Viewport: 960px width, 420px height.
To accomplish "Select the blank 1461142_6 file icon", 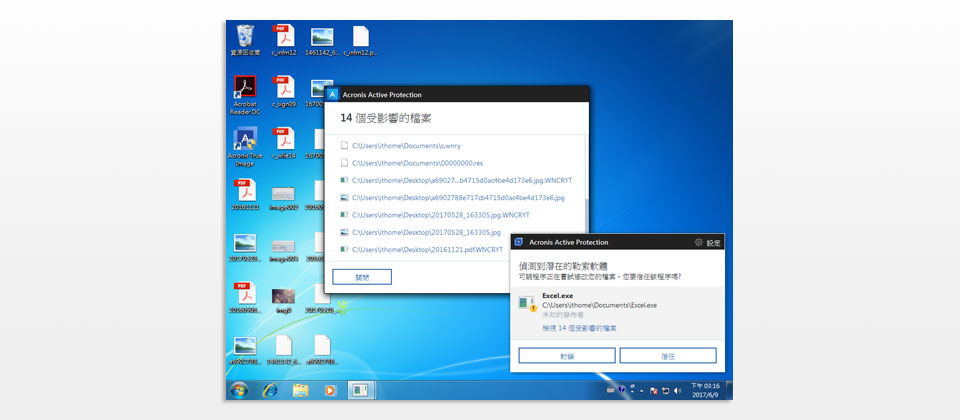I will pyautogui.click(x=283, y=350).
